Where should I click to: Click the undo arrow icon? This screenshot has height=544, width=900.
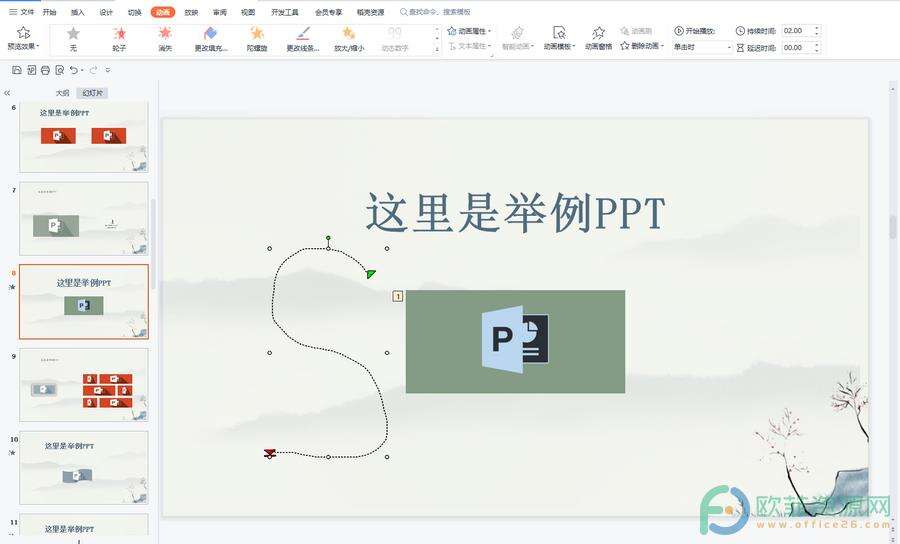pyautogui.click(x=73, y=70)
